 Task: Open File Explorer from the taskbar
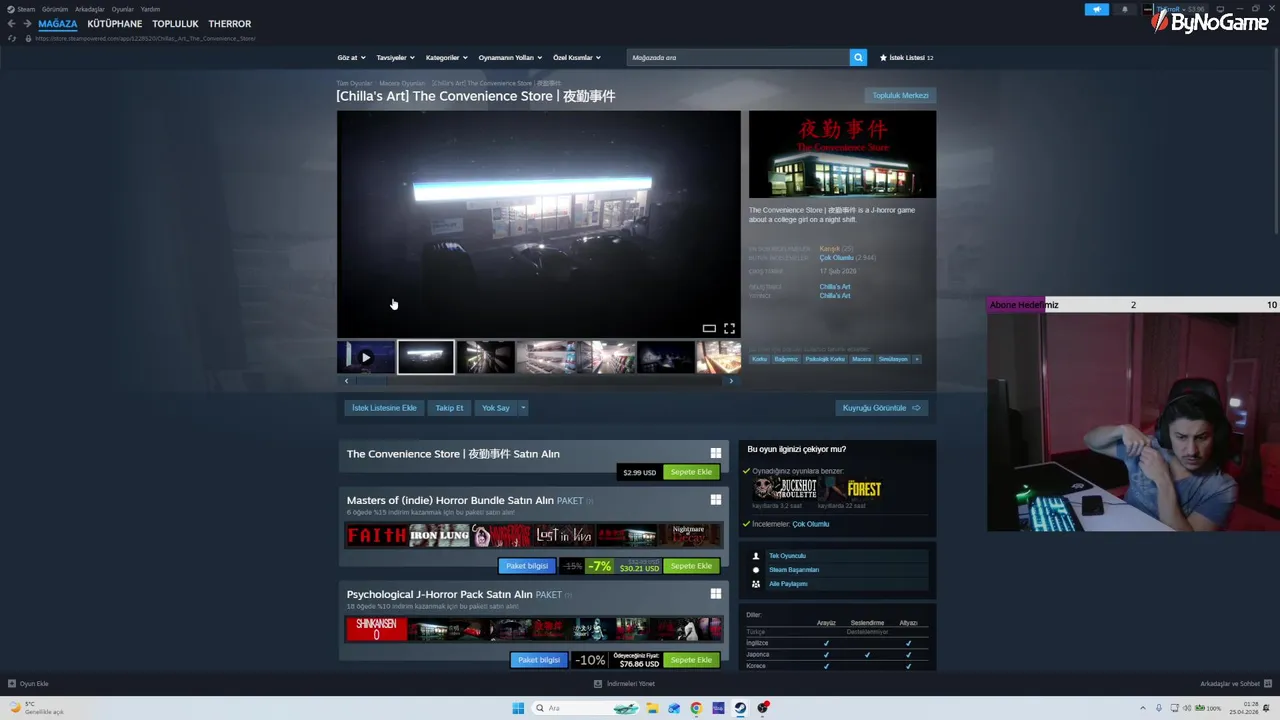652,708
